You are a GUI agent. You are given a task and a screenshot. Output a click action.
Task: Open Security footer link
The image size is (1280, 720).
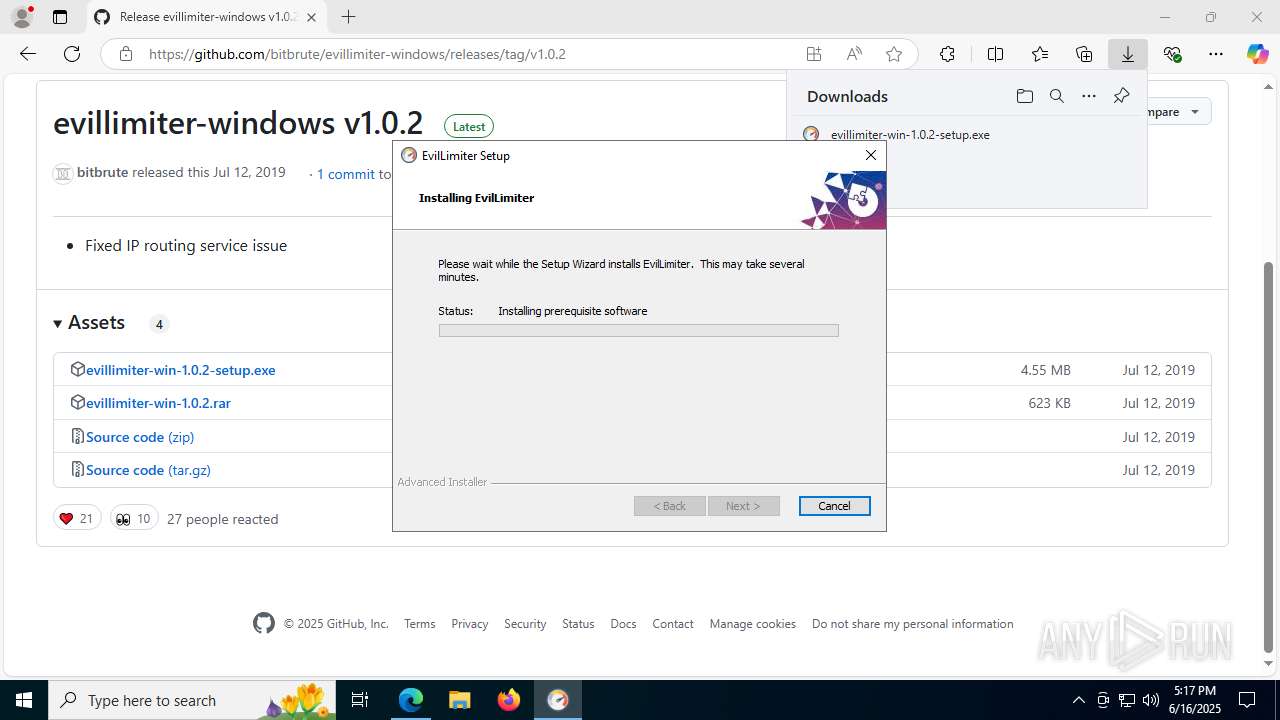tap(525, 623)
